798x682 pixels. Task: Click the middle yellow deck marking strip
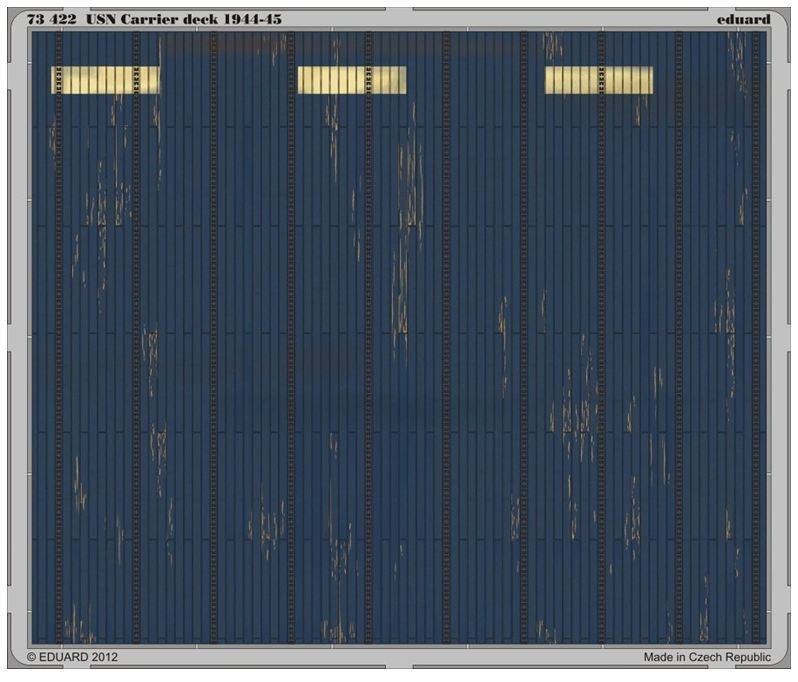tap(352, 80)
